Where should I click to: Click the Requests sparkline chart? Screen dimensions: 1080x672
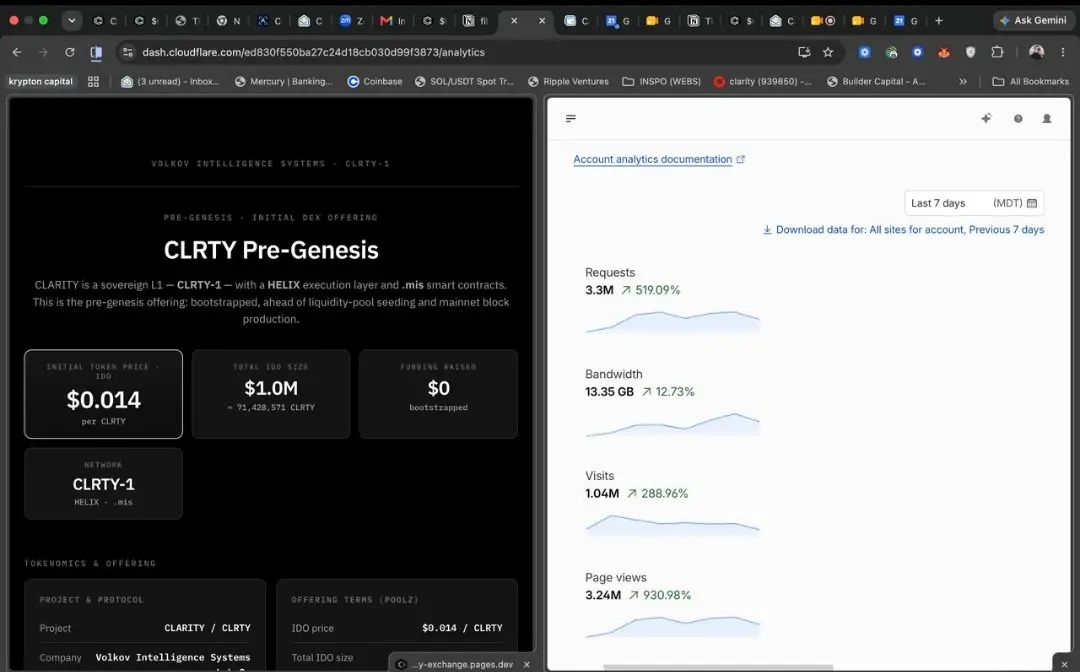coord(672,322)
